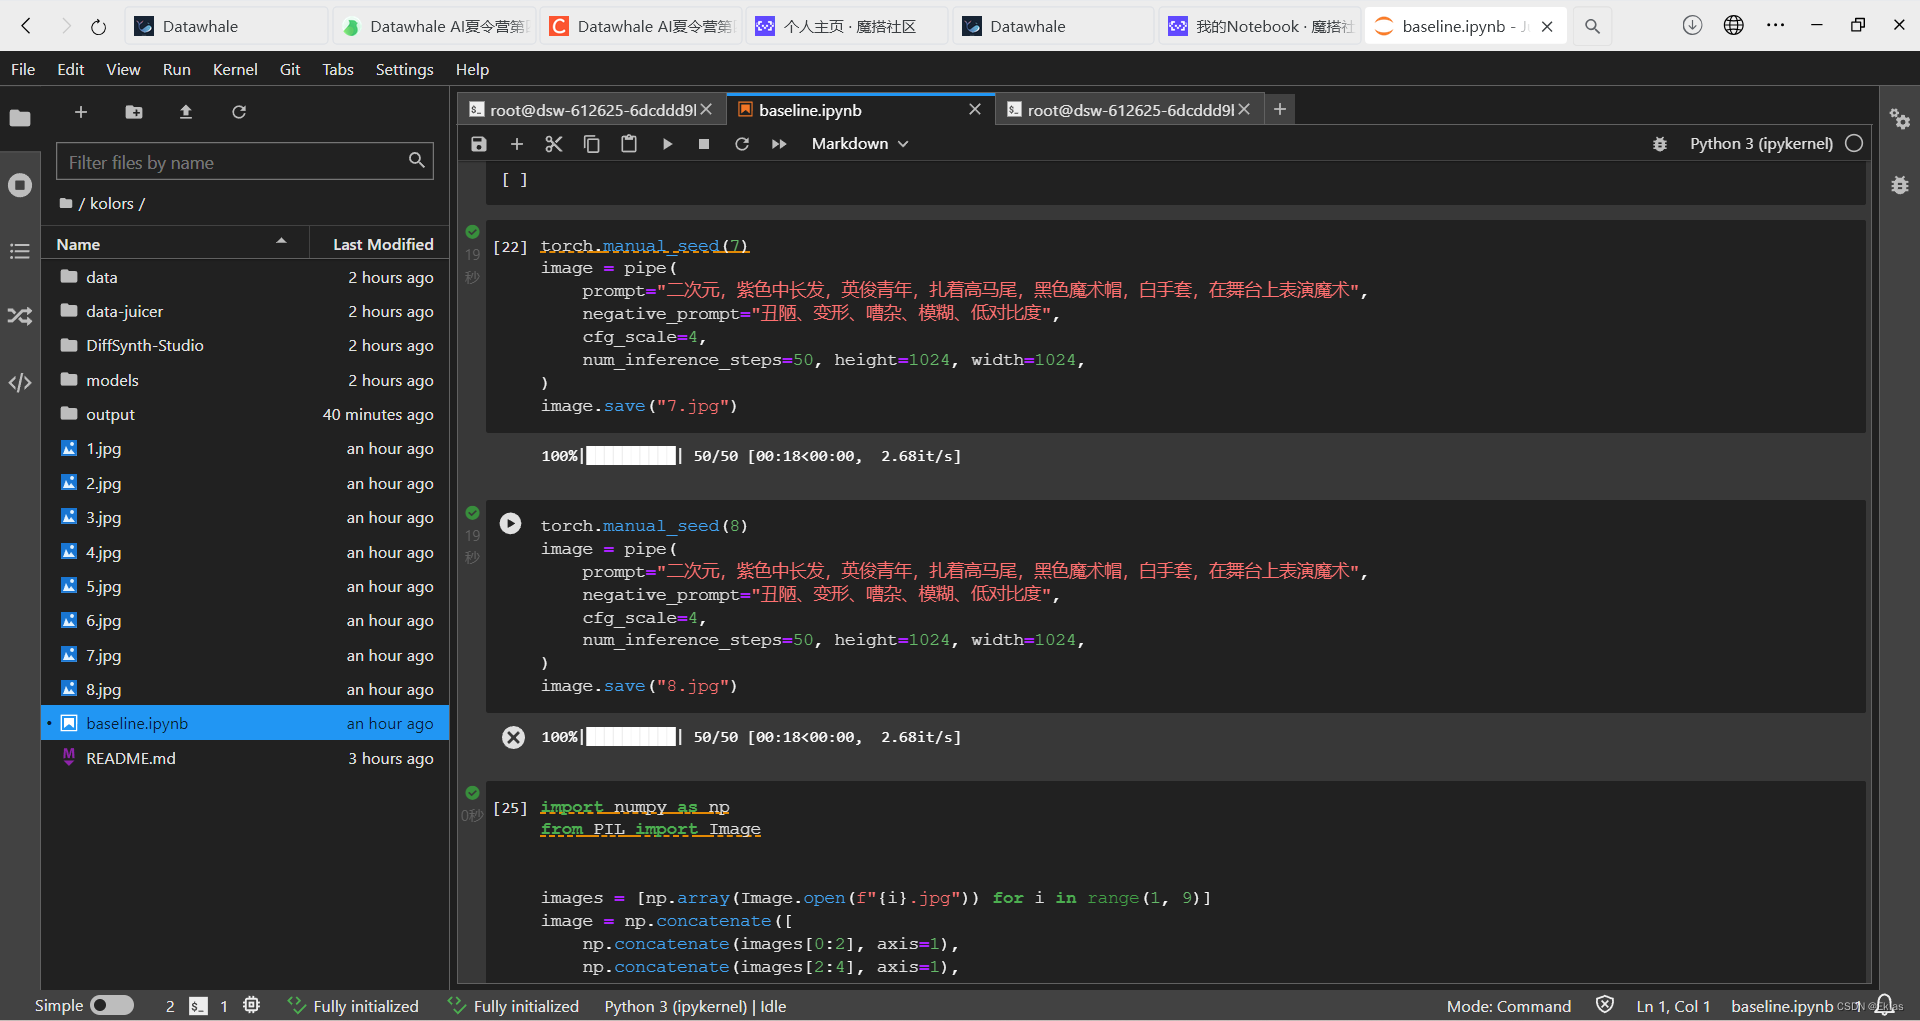Sort files by Name column
Image resolution: width=1920 pixels, height=1021 pixels.
click(173, 243)
